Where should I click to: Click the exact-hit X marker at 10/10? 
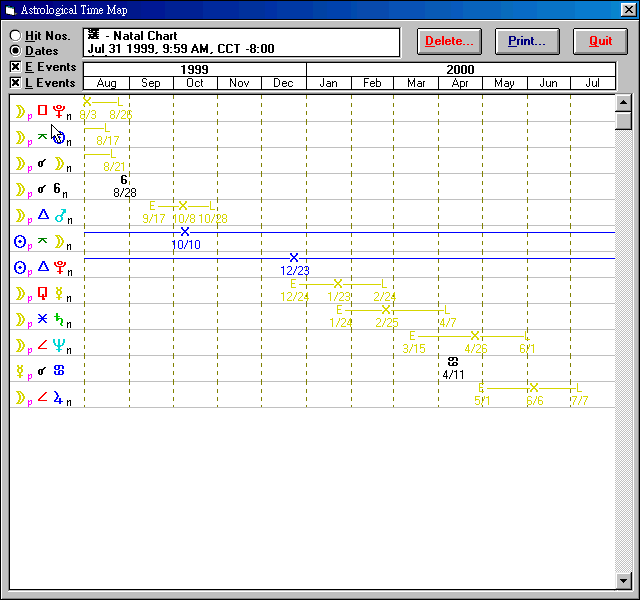(x=185, y=232)
